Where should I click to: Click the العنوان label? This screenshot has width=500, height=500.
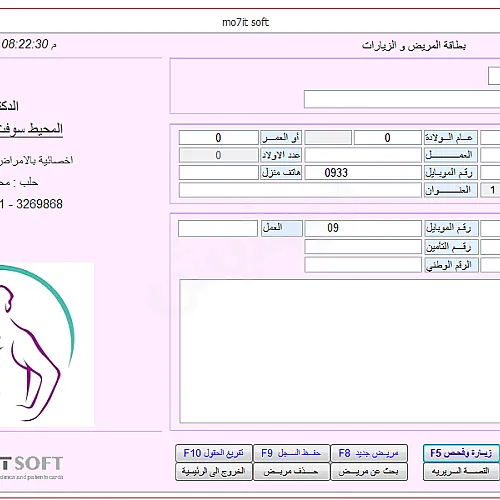tap(451, 190)
